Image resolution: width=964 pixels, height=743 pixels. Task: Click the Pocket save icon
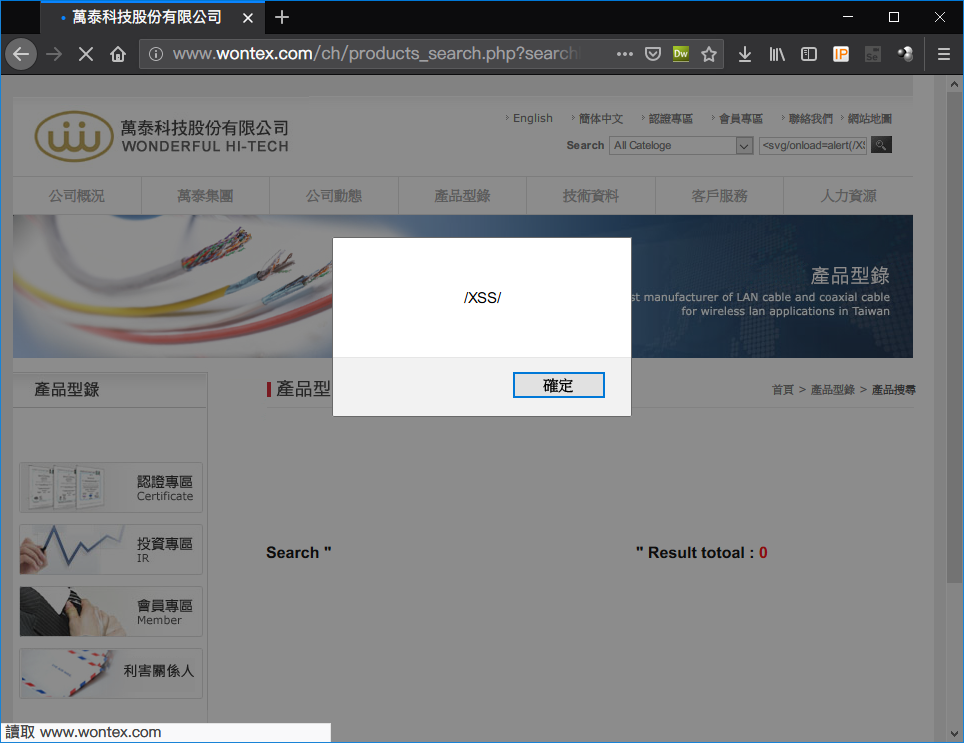coord(653,54)
